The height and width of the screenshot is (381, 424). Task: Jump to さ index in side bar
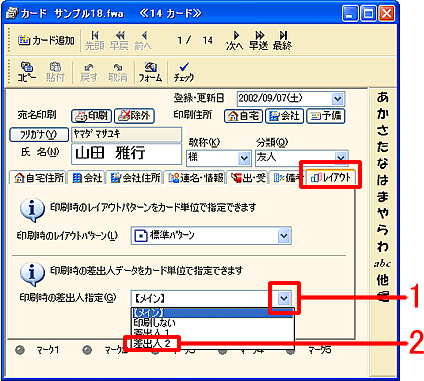tap(383, 130)
